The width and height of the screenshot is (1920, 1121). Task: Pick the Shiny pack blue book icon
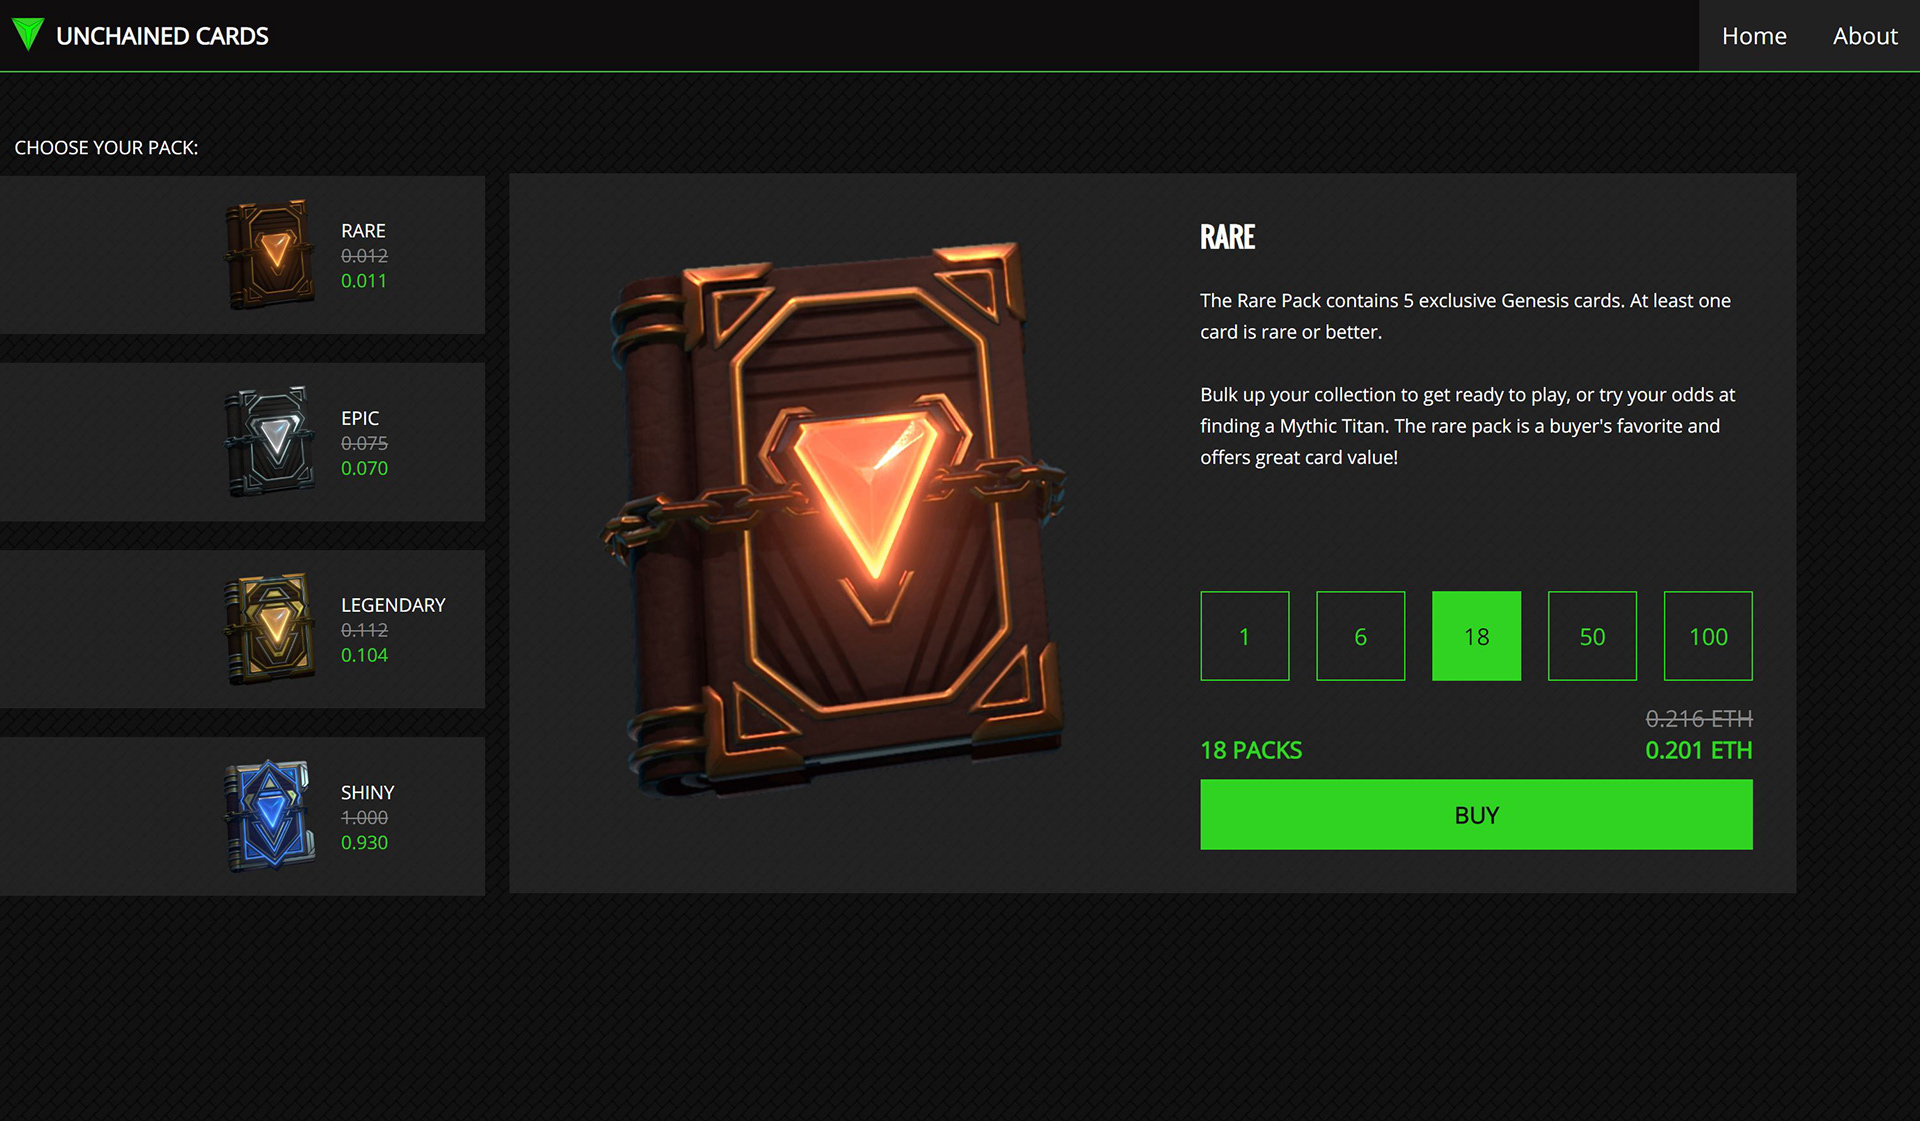pos(270,816)
